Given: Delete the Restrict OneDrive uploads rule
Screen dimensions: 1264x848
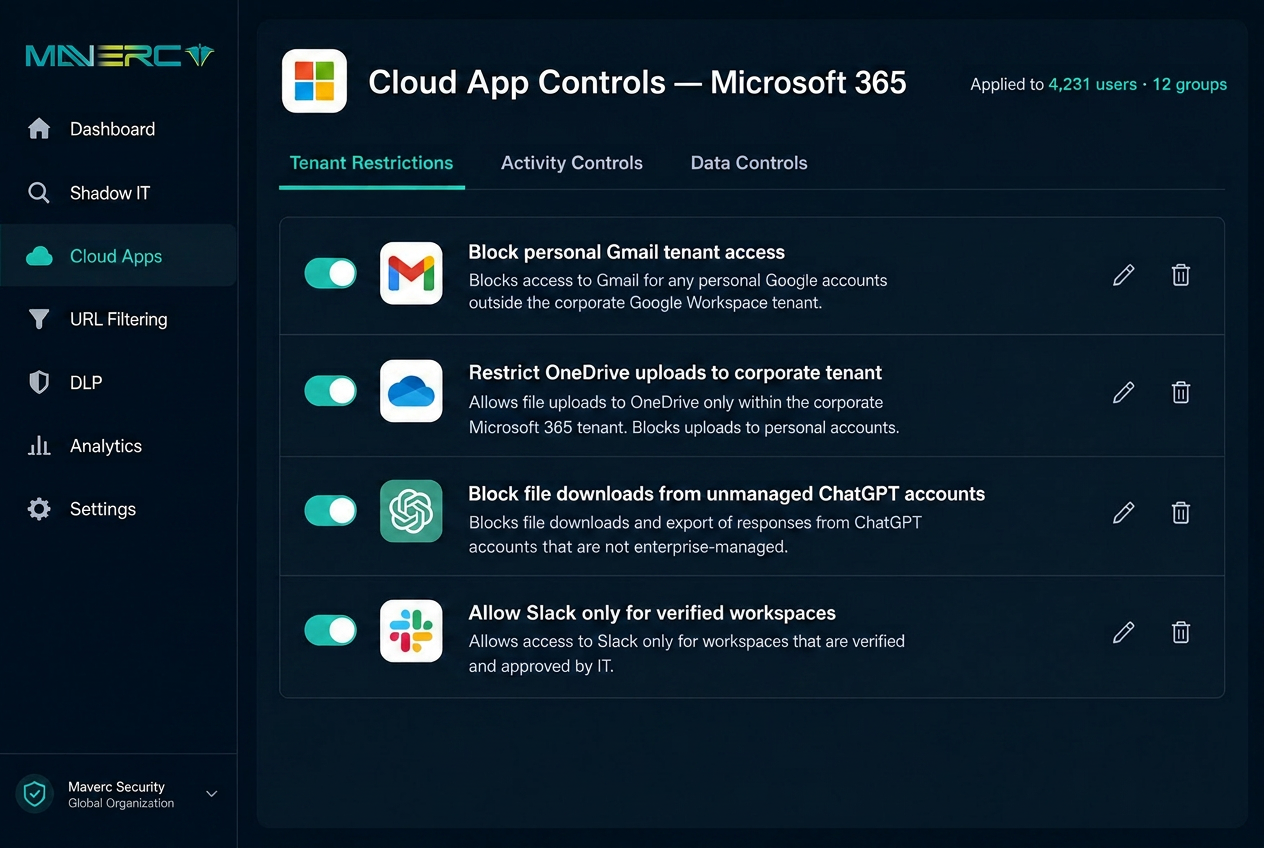Looking at the screenshot, I should [x=1181, y=392].
